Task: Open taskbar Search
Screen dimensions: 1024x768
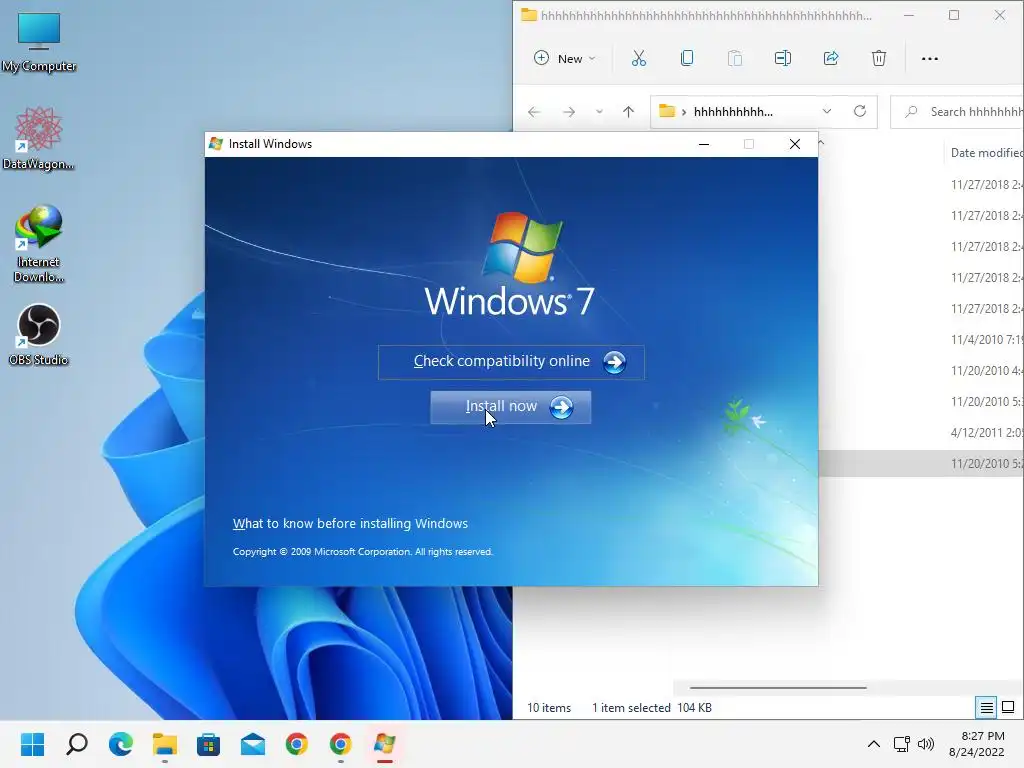Action: point(76,744)
